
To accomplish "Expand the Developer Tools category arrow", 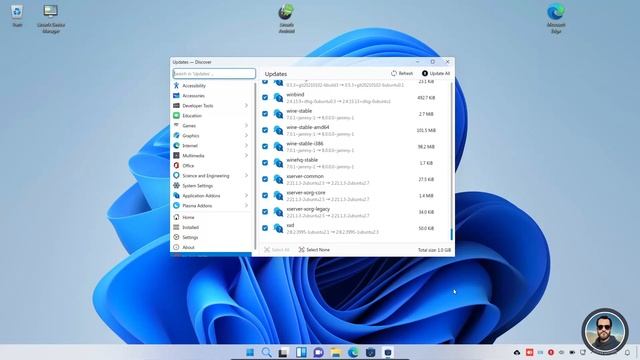I will point(246,106).
